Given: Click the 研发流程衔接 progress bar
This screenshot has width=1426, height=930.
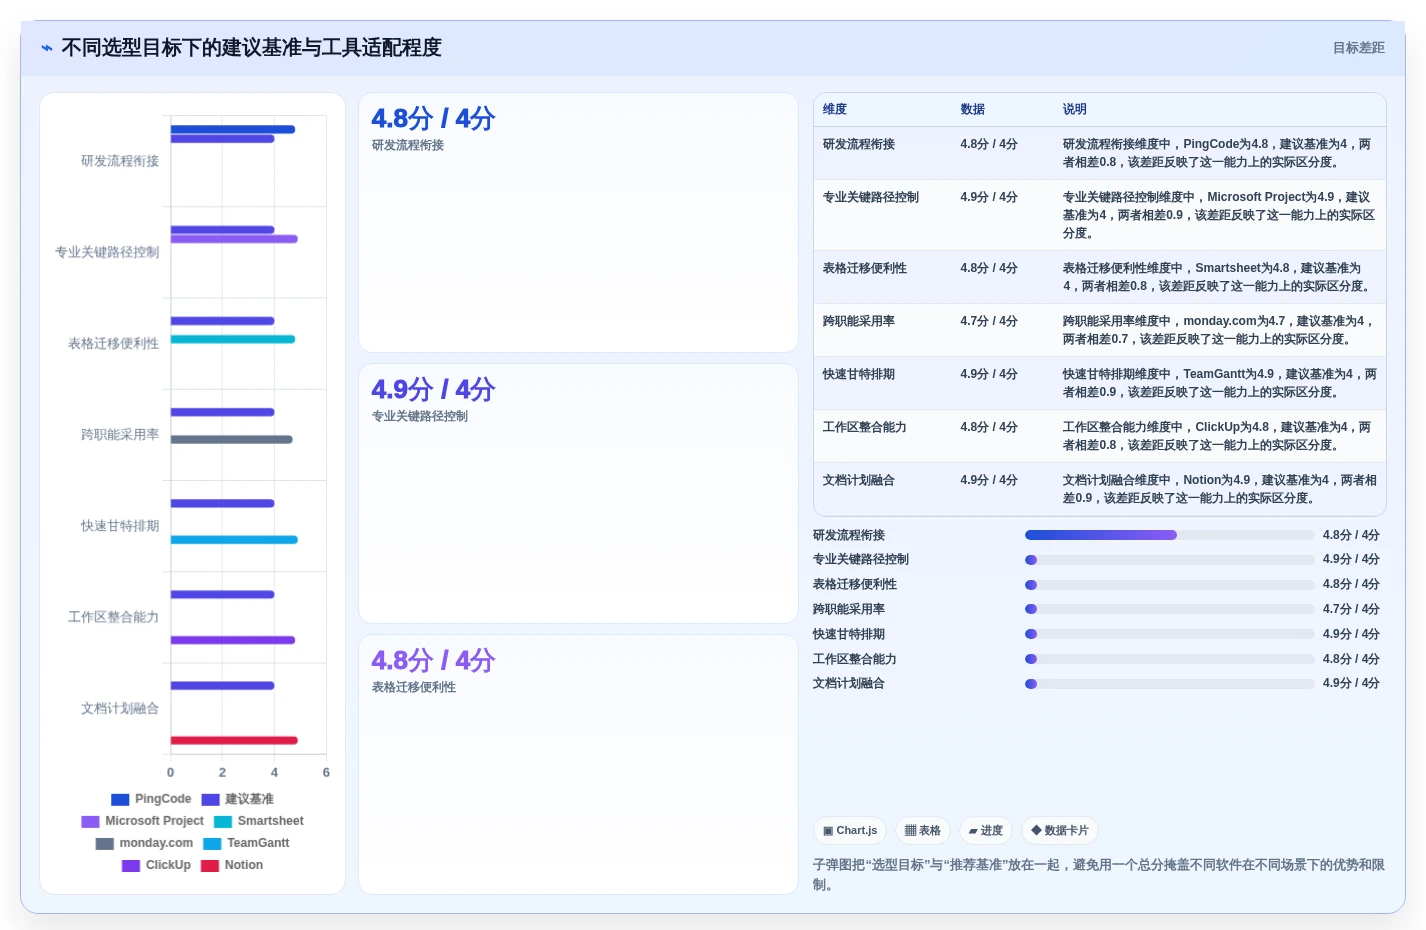Looking at the screenshot, I should [1169, 535].
